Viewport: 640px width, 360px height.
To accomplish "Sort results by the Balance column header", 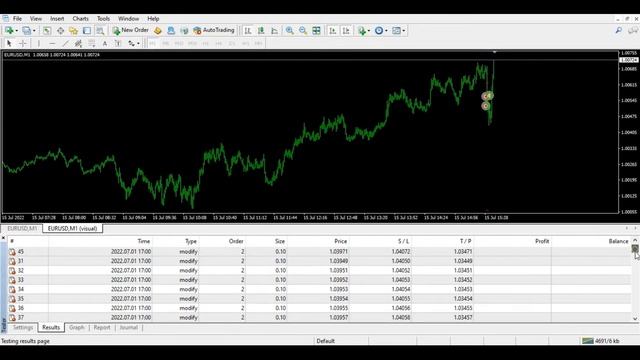I will tap(591, 241).
